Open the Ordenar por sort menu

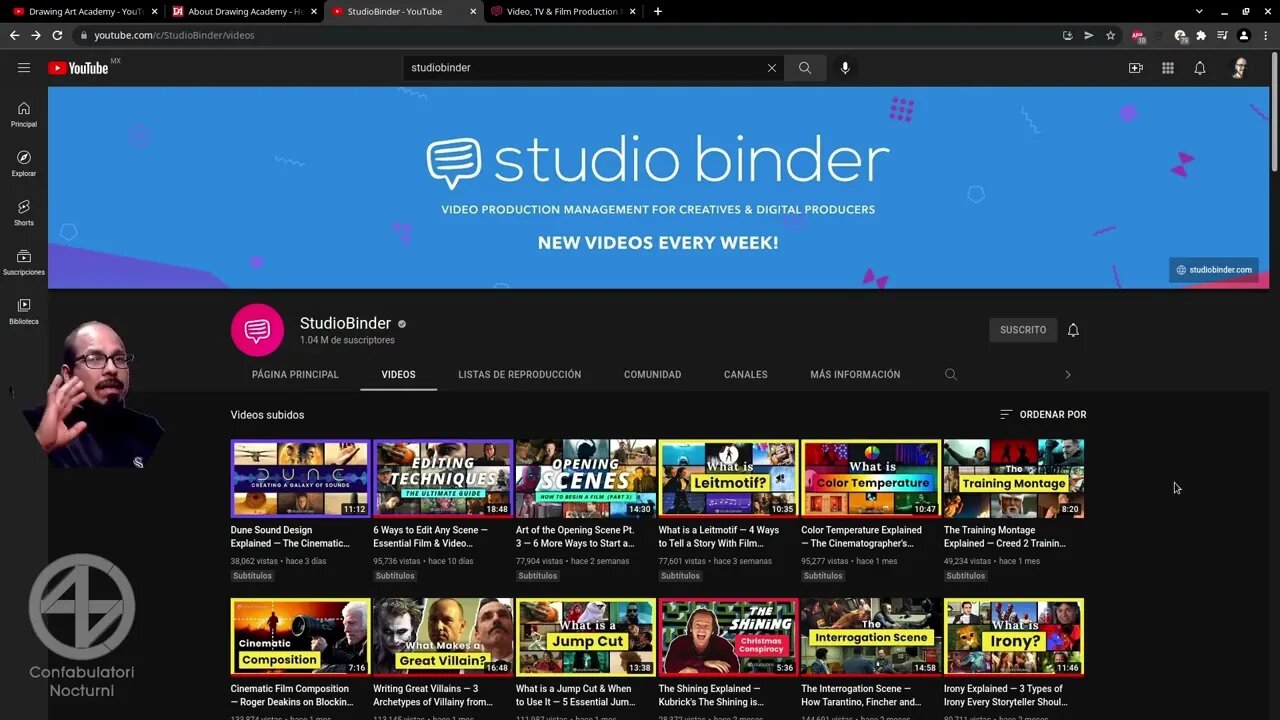[1043, 415]
